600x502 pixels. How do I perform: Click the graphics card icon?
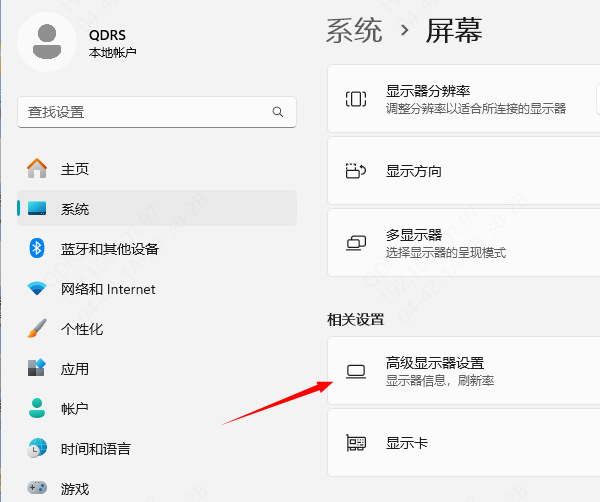pyautogui.click(x=356, y=443)
